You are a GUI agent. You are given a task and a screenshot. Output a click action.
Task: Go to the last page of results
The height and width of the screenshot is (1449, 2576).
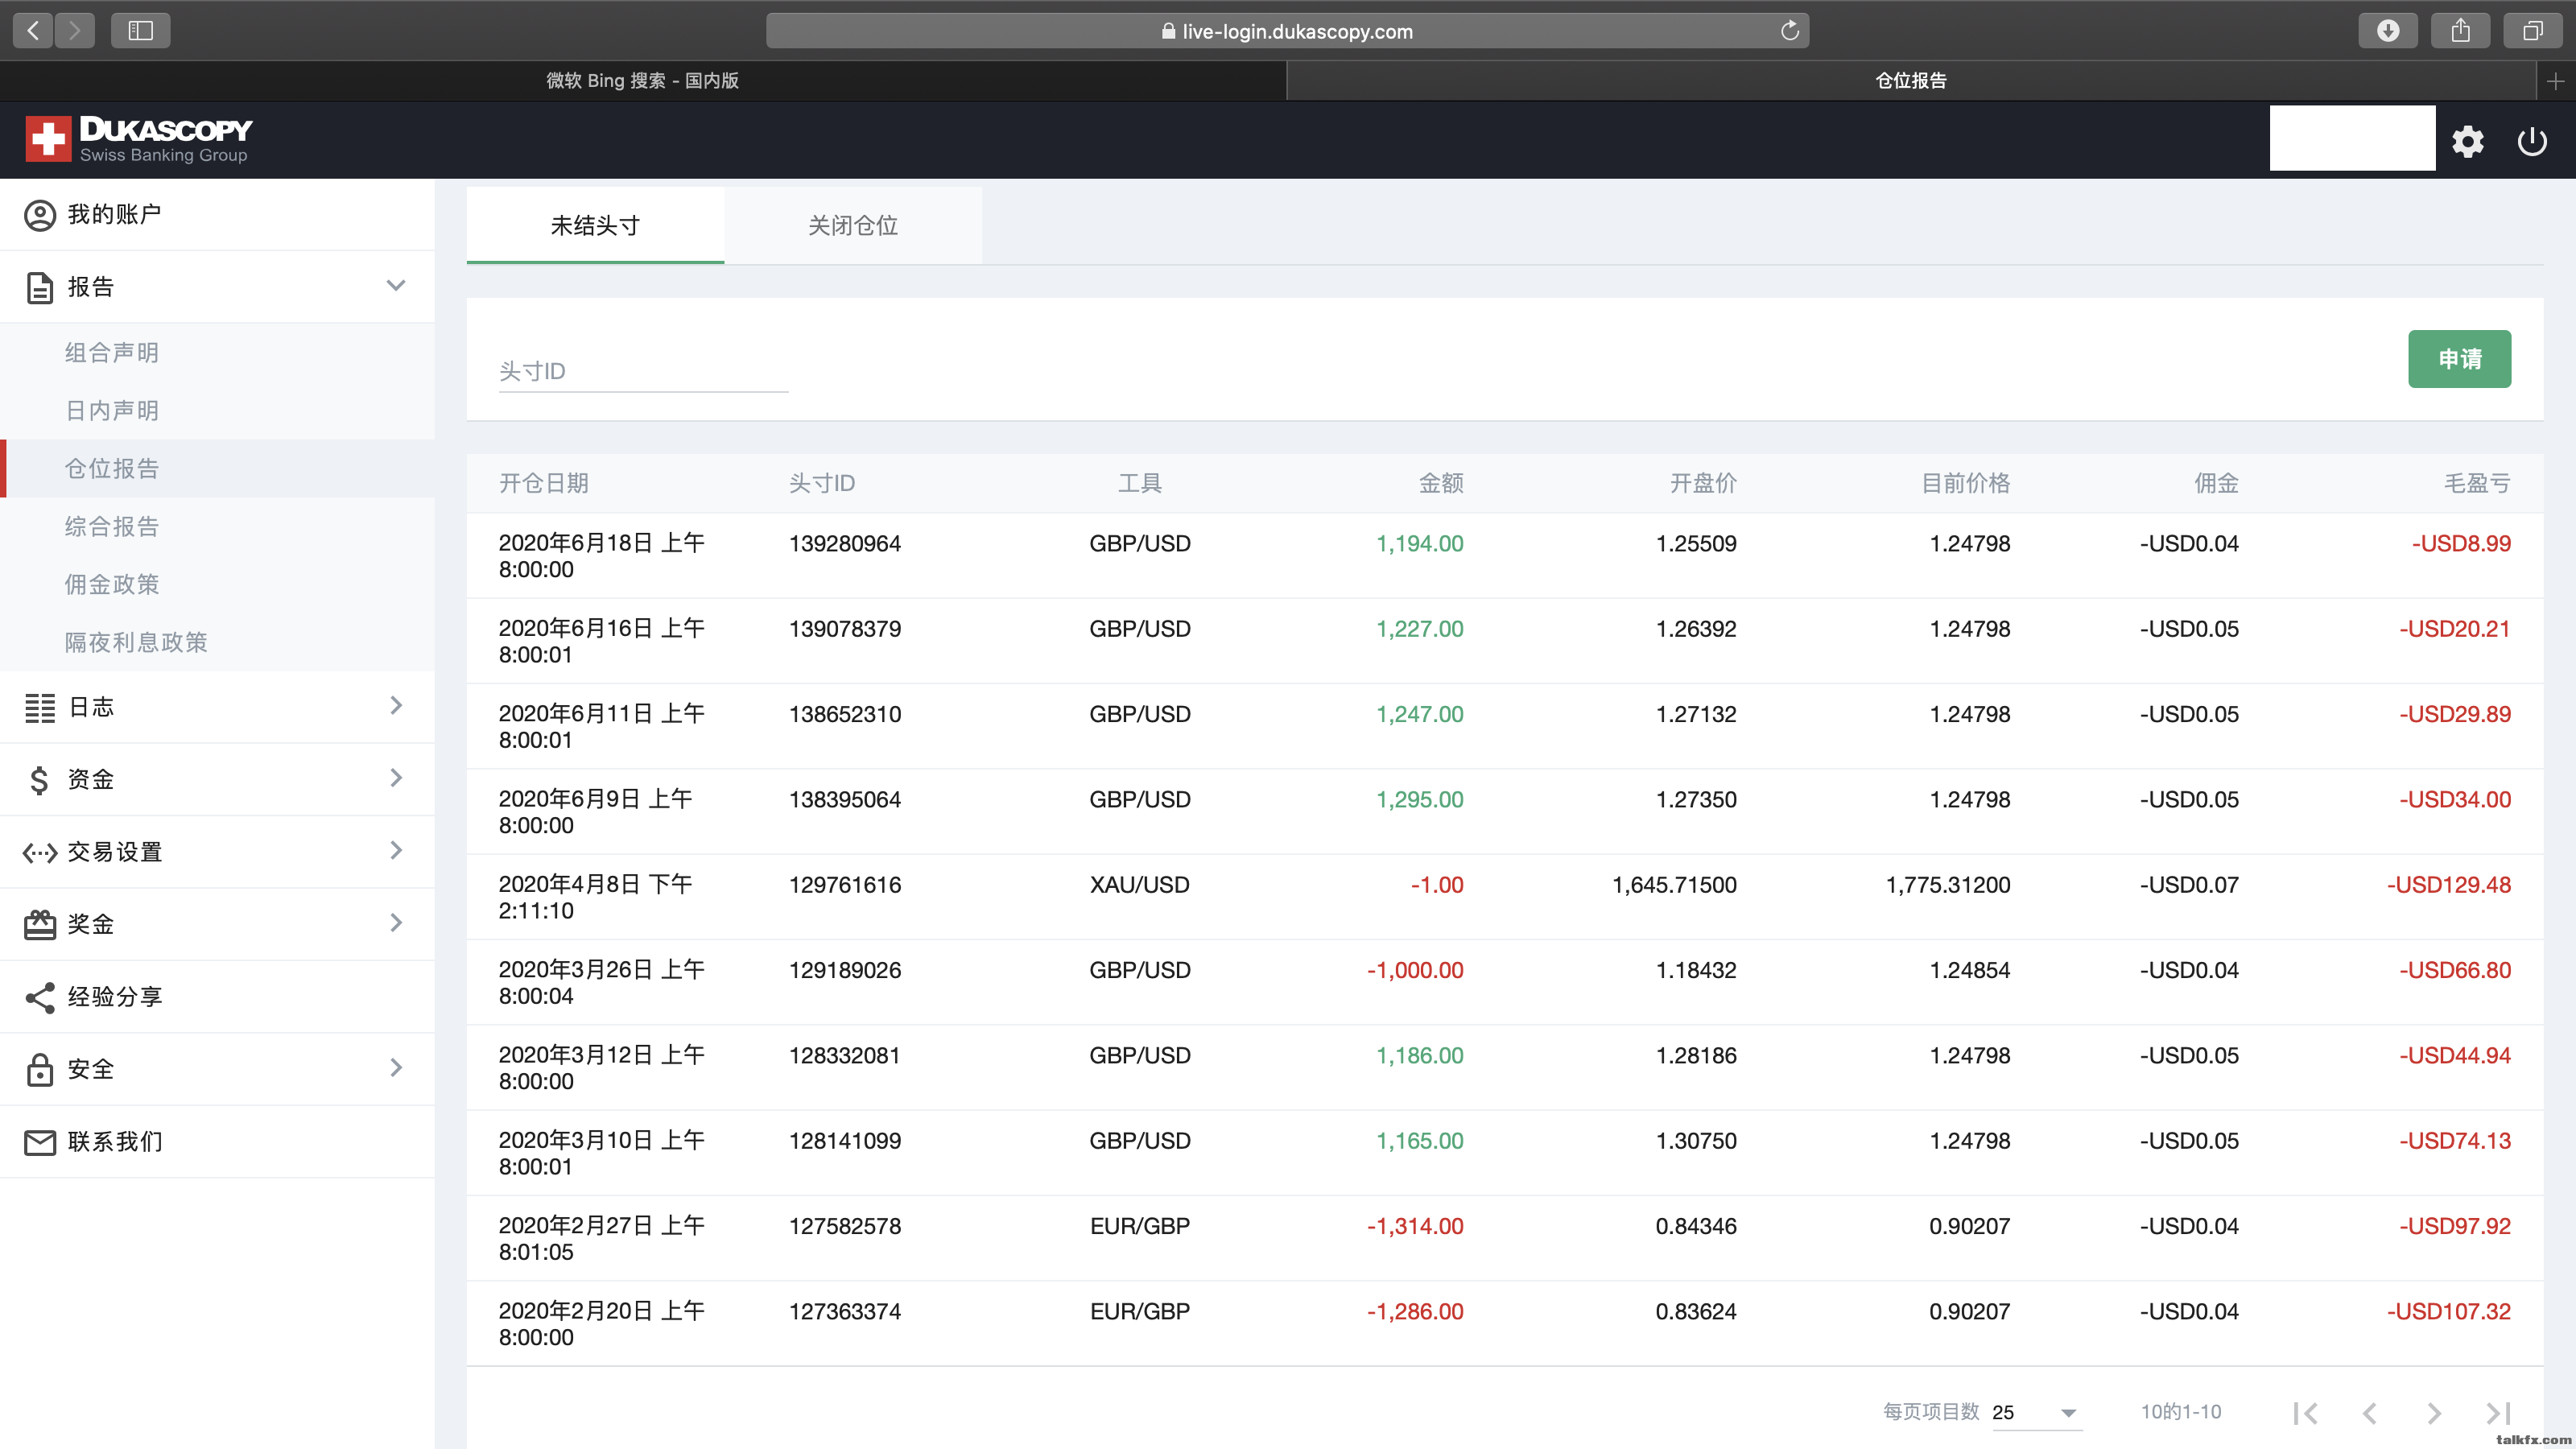point(2498,1412)
